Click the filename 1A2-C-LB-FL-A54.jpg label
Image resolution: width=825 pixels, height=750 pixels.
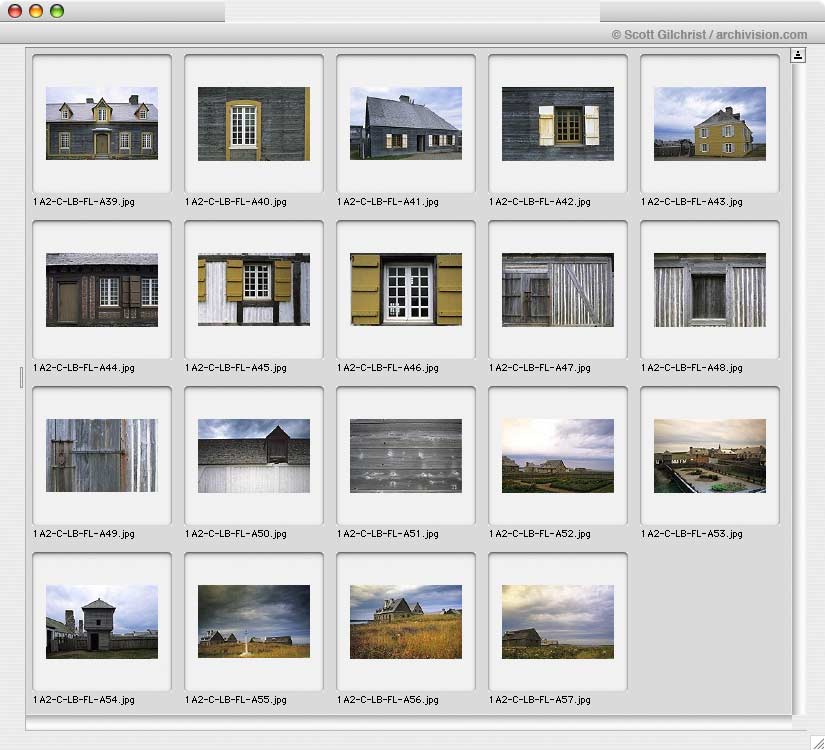84,700
